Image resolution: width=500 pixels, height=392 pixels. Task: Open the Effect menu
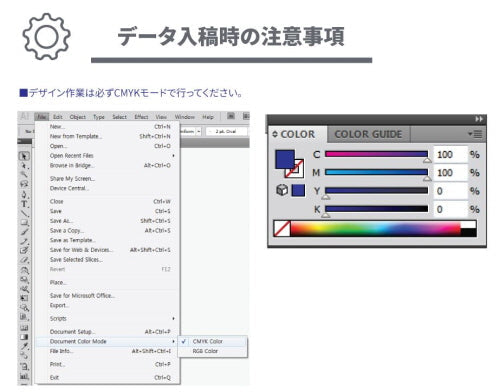[141, 117]
